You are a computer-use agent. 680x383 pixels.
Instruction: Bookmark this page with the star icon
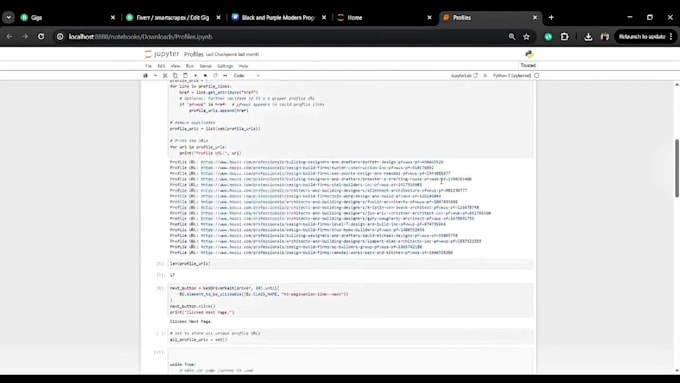[x=526, y=37]
